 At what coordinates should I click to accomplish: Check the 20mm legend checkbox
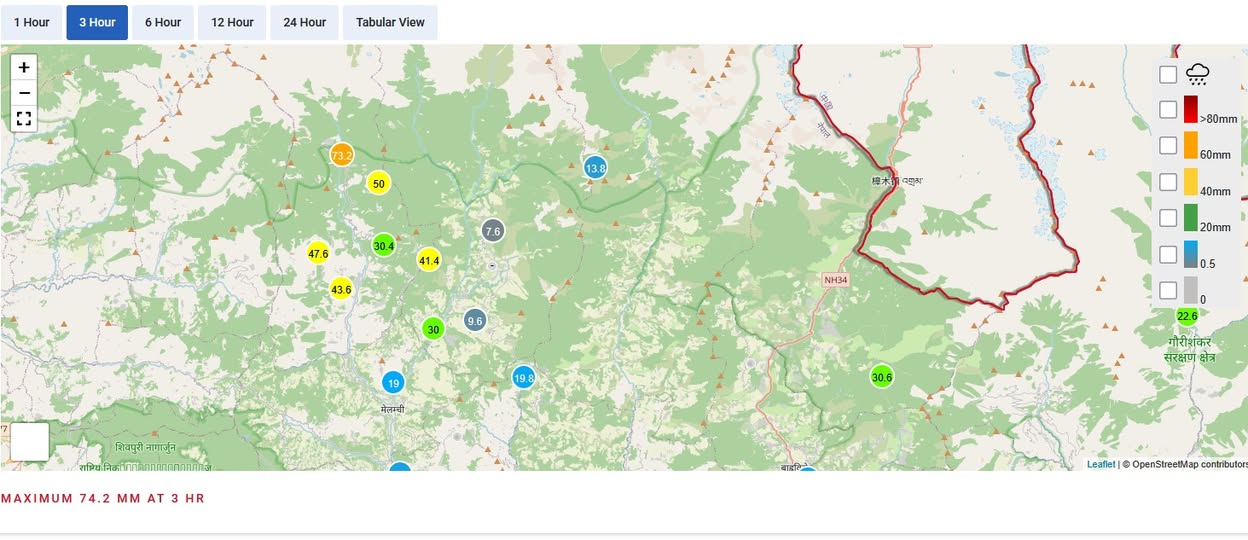coord(1168,218)
